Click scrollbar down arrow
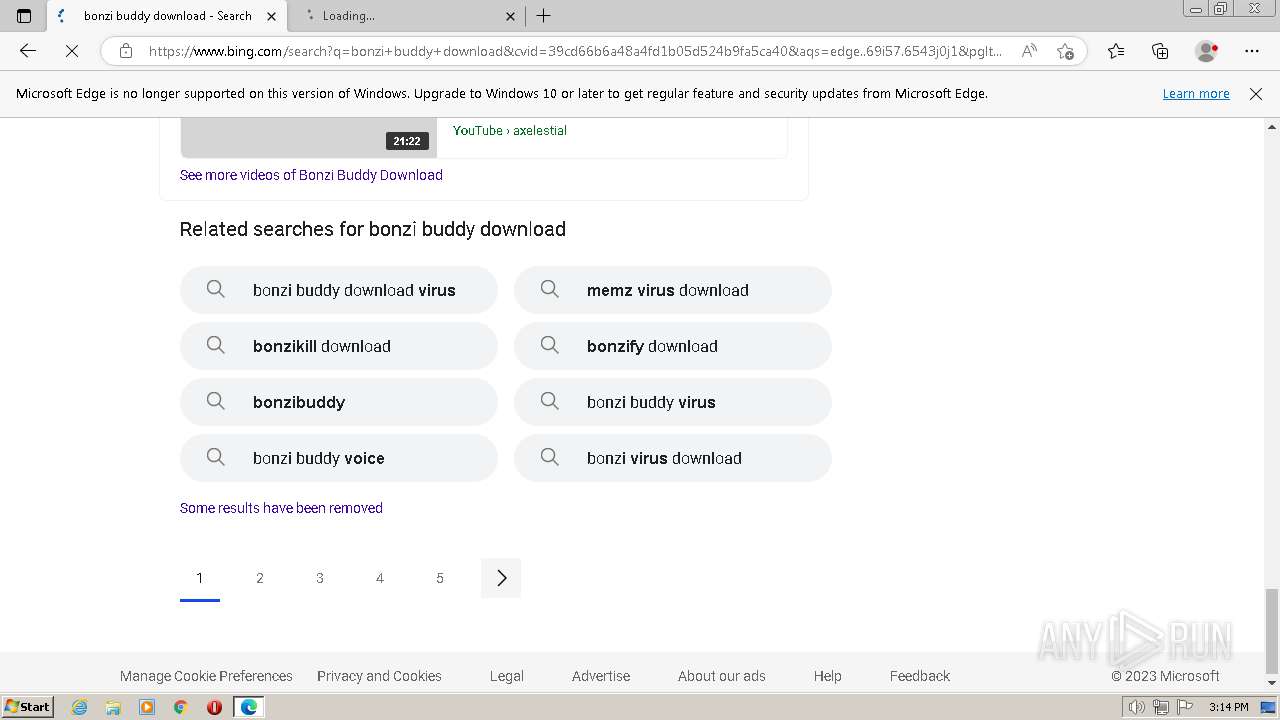 tap(1272, 684)
